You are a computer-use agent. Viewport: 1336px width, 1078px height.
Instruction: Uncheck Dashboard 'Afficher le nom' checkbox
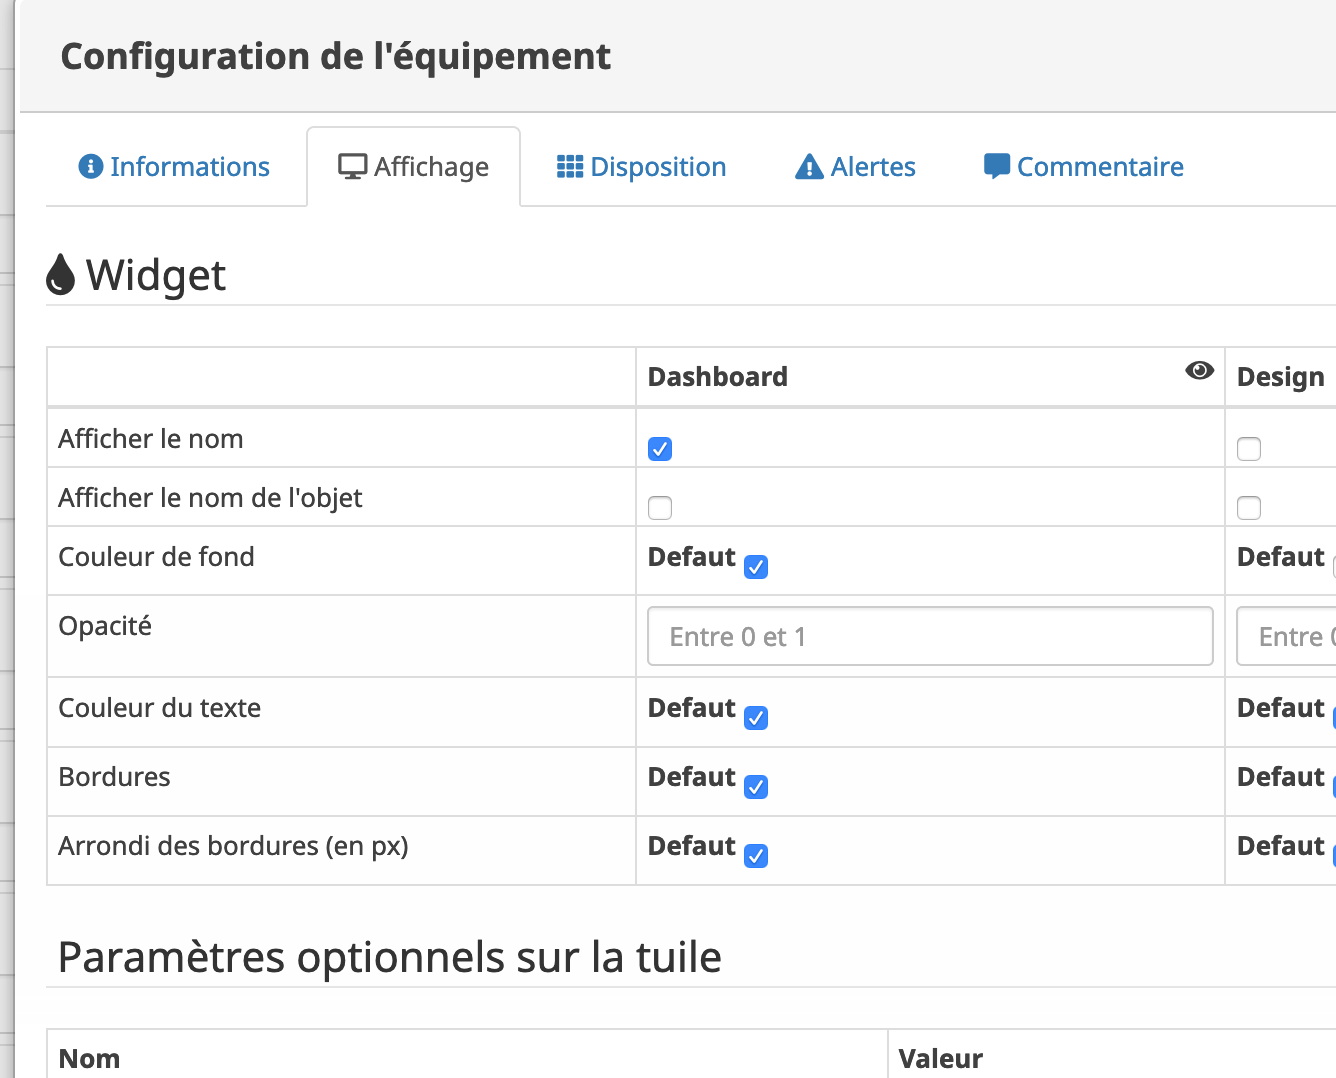660,449
